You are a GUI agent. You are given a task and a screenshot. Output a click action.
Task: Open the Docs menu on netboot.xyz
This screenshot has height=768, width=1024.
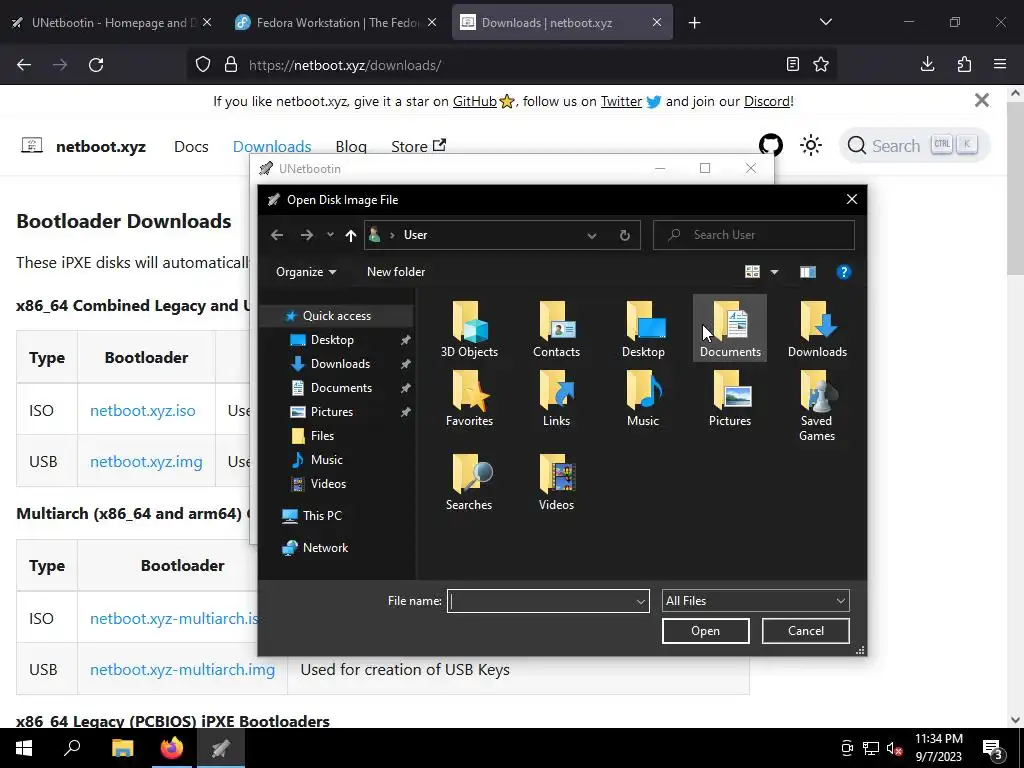[x=191, y=146]
